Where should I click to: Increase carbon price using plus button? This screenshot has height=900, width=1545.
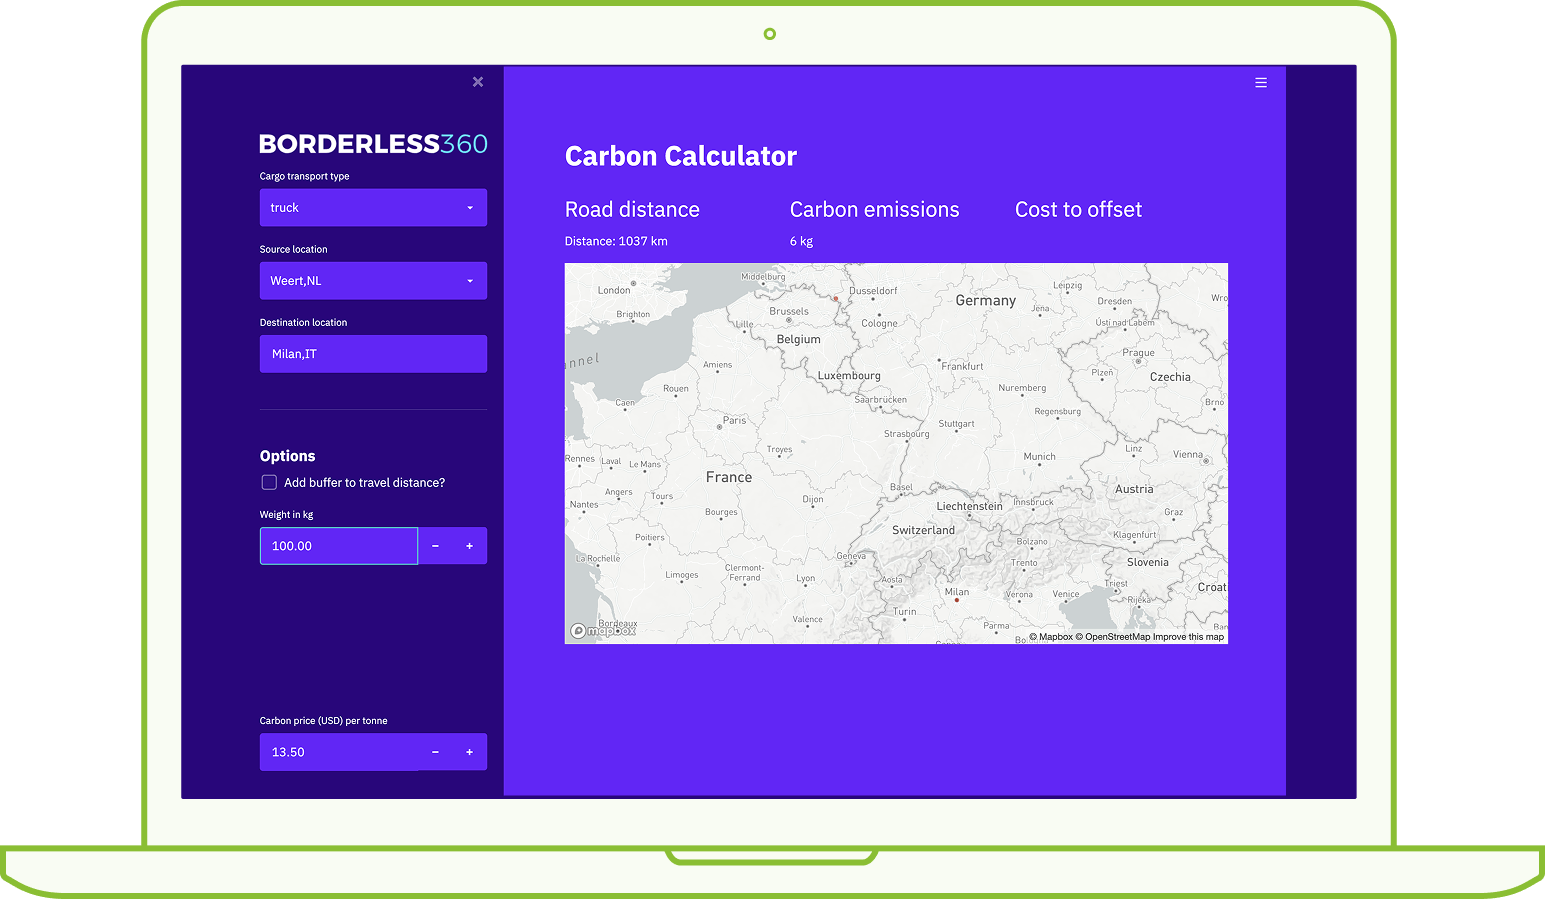[469, 752]
